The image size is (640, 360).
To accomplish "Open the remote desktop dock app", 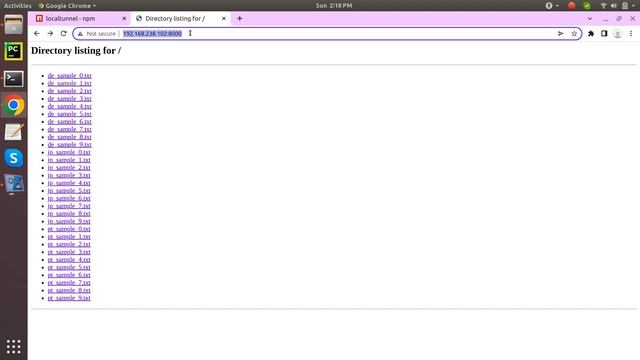I will point(13,184).
